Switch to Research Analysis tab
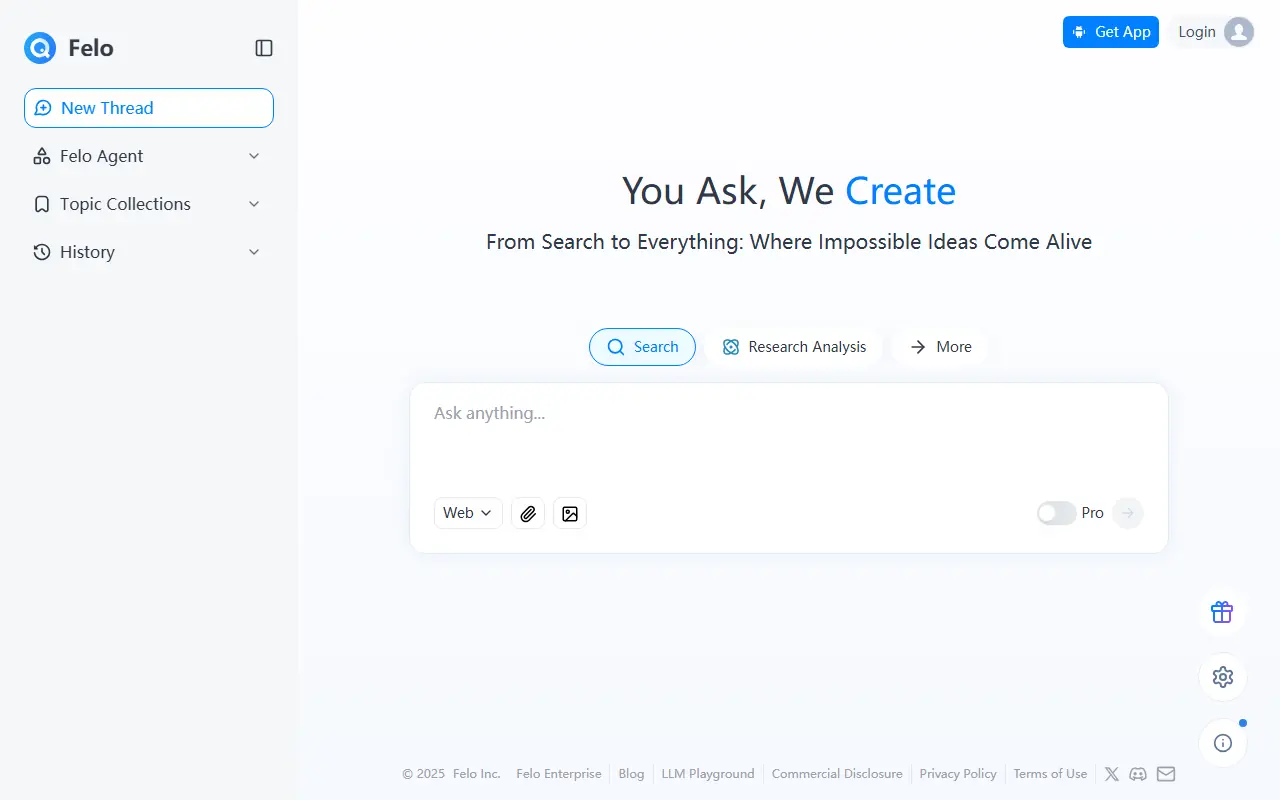Image resolution: width=1280 pixels, height=800 pixels. tap(794, 347)
